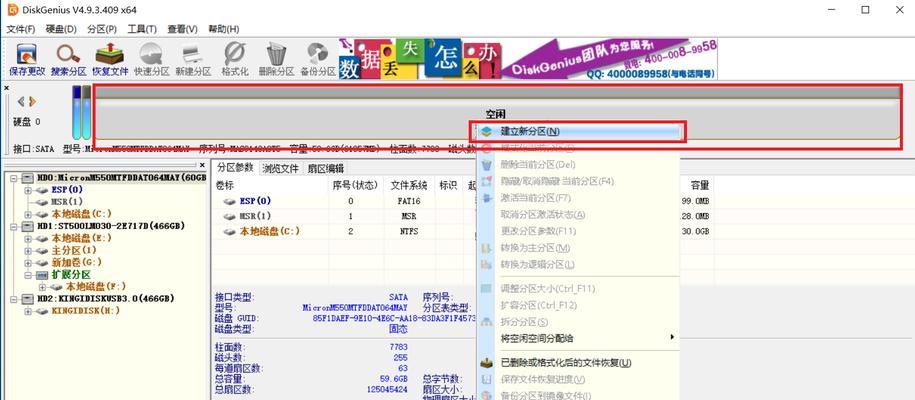Screen dimensions: 915x400
Task: Expand the ESP(0) tree node
Action: click(28, 190)
